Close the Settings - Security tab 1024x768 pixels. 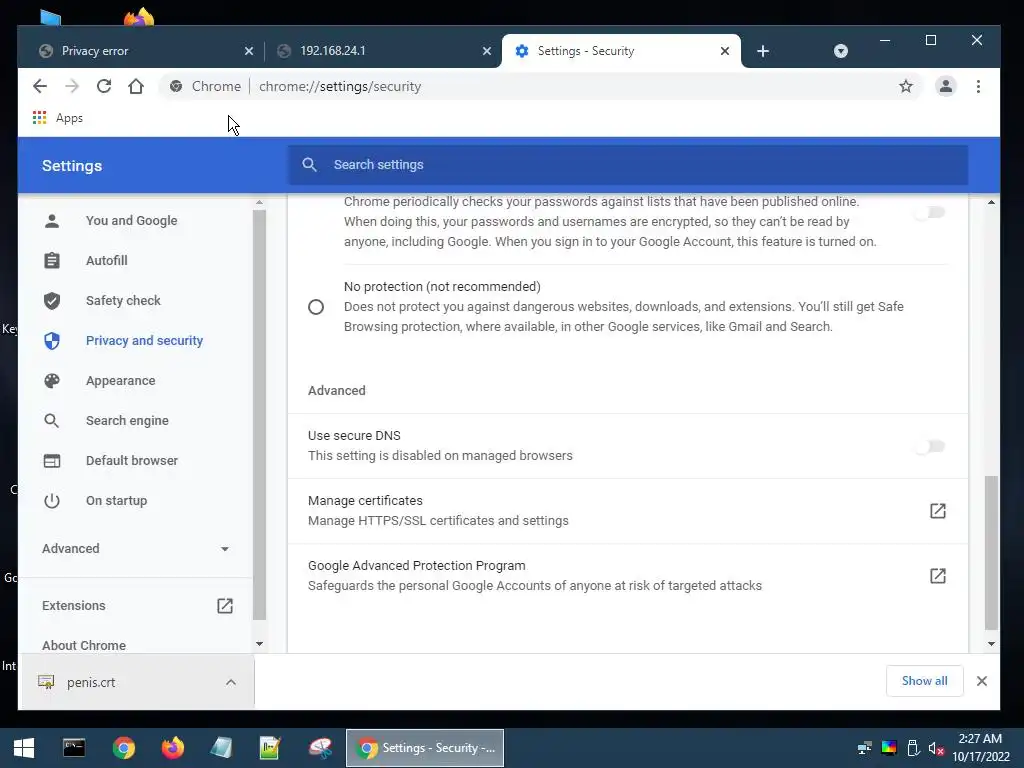[725, 51]
